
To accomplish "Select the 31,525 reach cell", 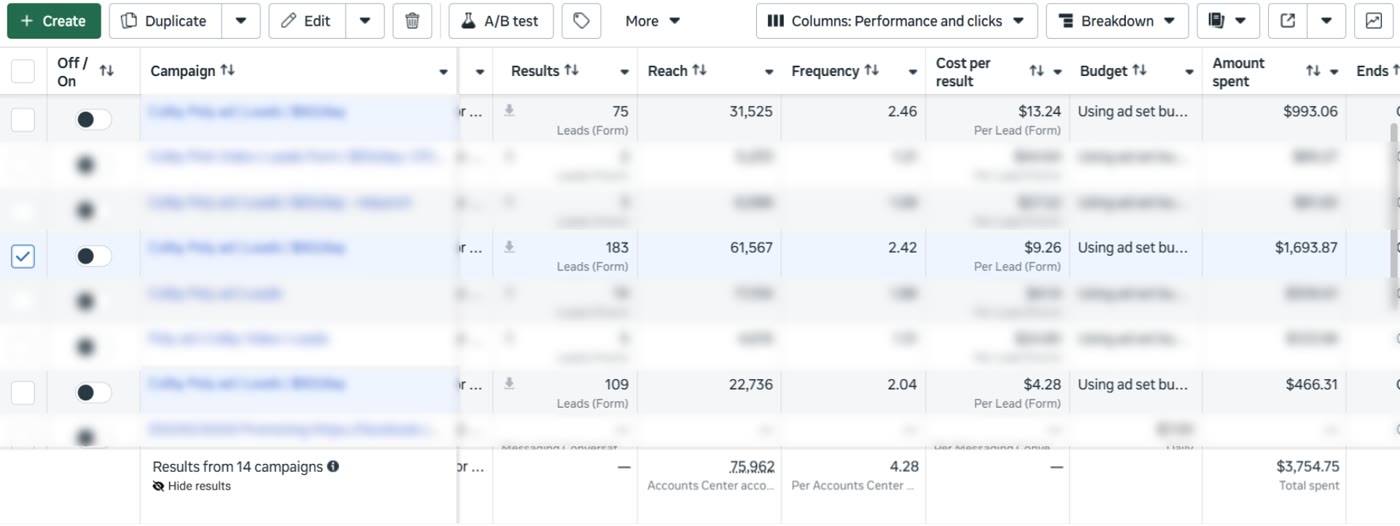I will click(x=709, y=120).
